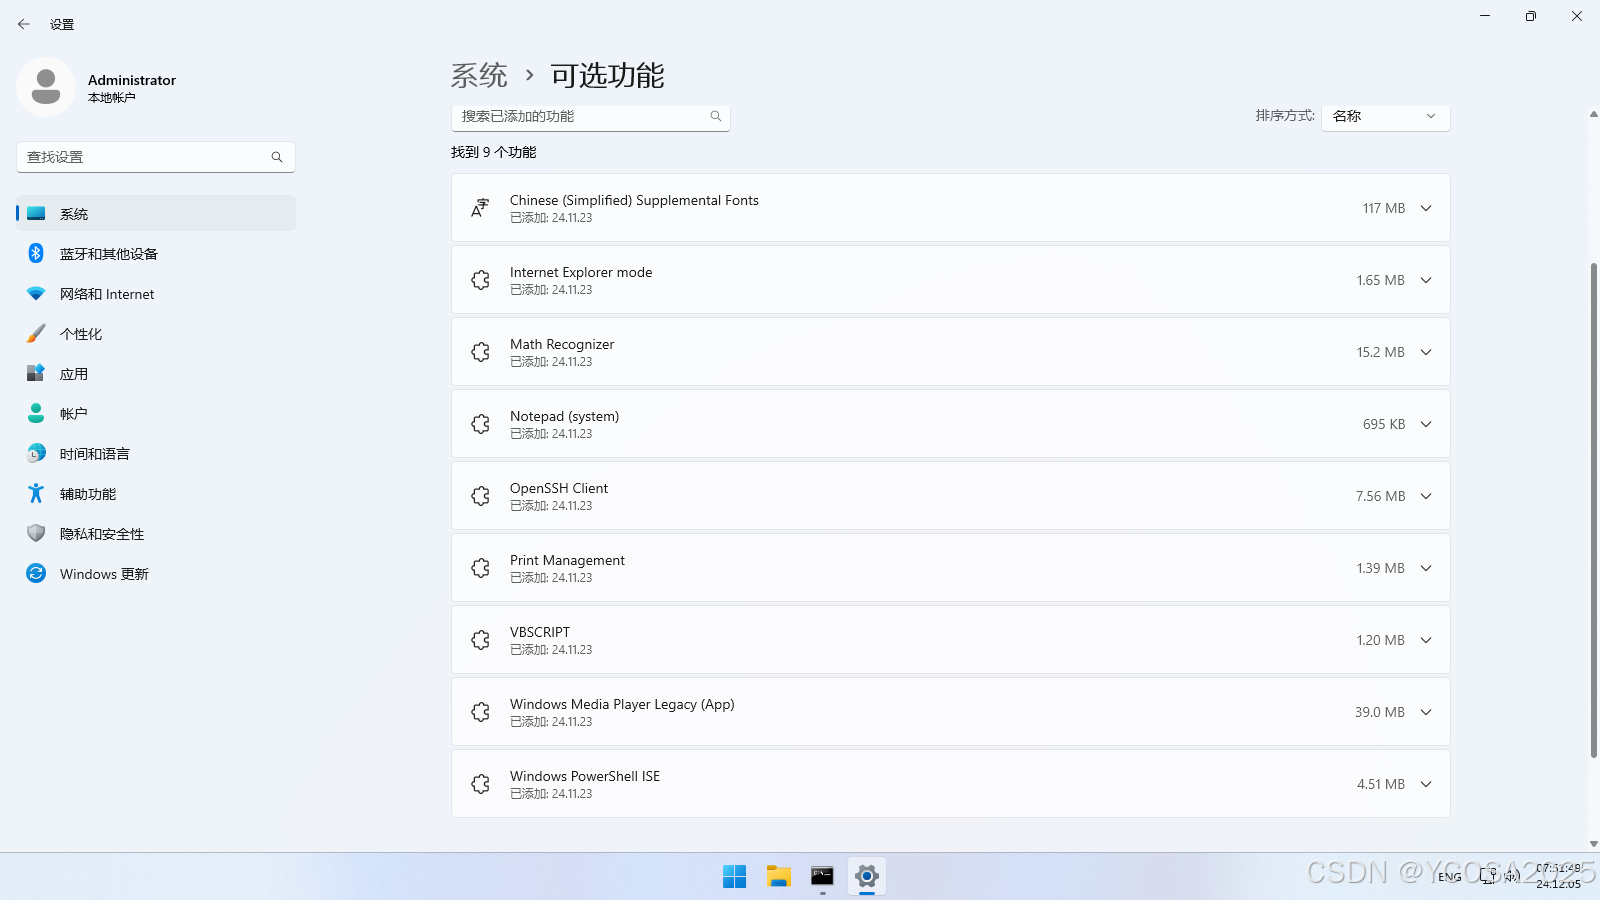Click the paintbrush icon for 个性化

36,333
